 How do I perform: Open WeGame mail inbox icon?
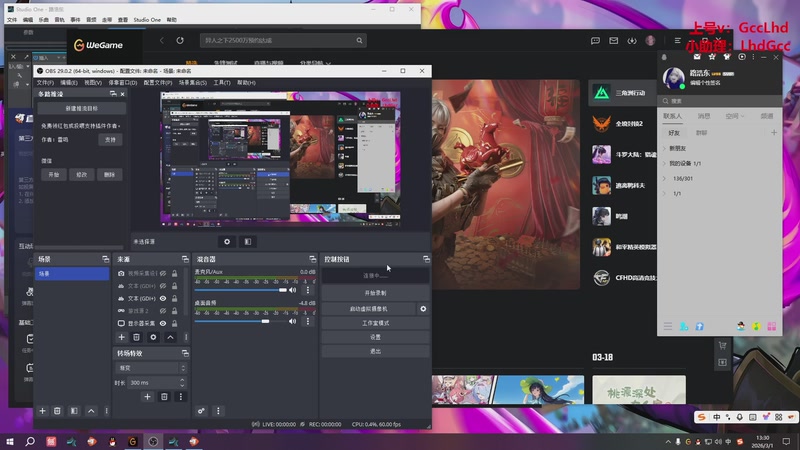[x=614, y=40]
